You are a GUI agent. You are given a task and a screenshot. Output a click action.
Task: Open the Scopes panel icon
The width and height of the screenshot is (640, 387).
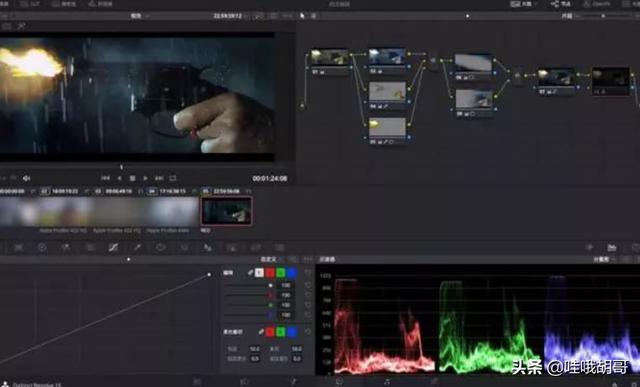pyautogui.click(x=611, y=247)
